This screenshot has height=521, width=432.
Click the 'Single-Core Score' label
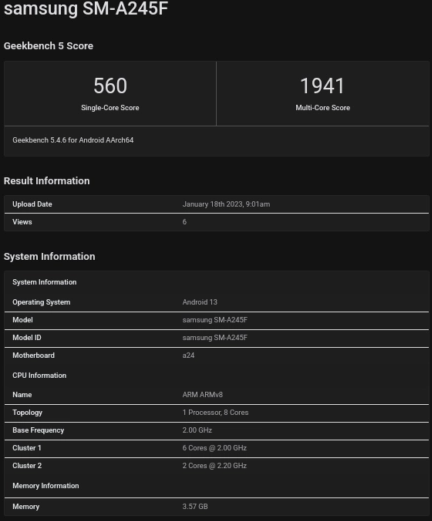(x=110, y=108)
